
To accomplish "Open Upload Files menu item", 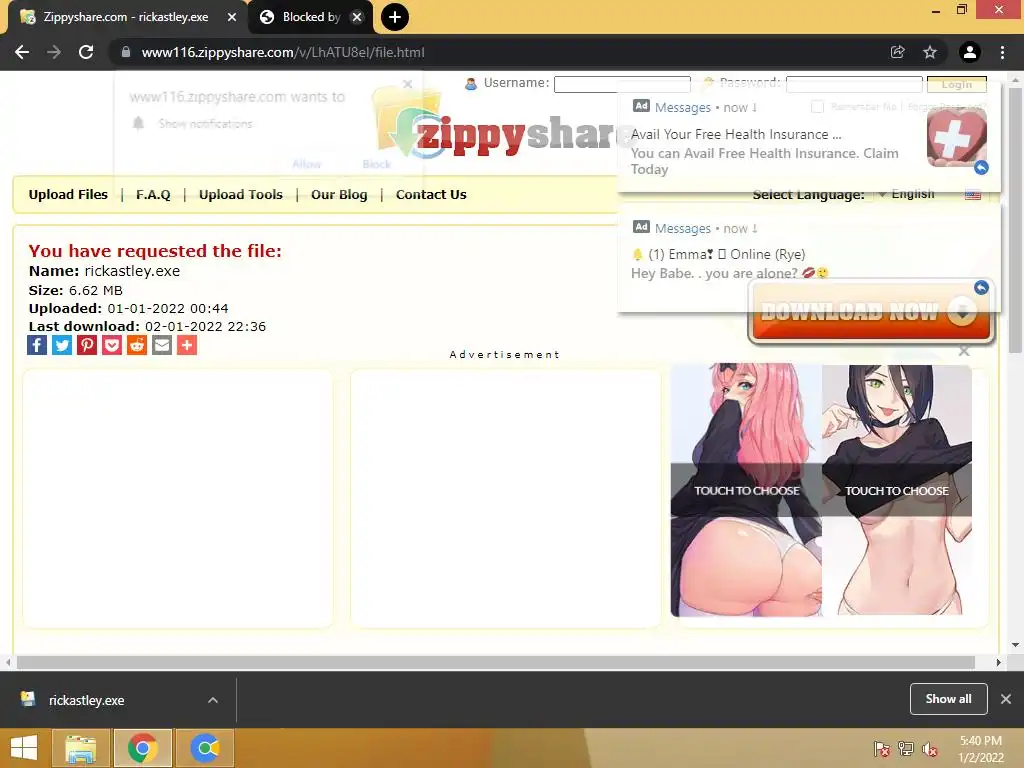I will click(x=68, y=195).
